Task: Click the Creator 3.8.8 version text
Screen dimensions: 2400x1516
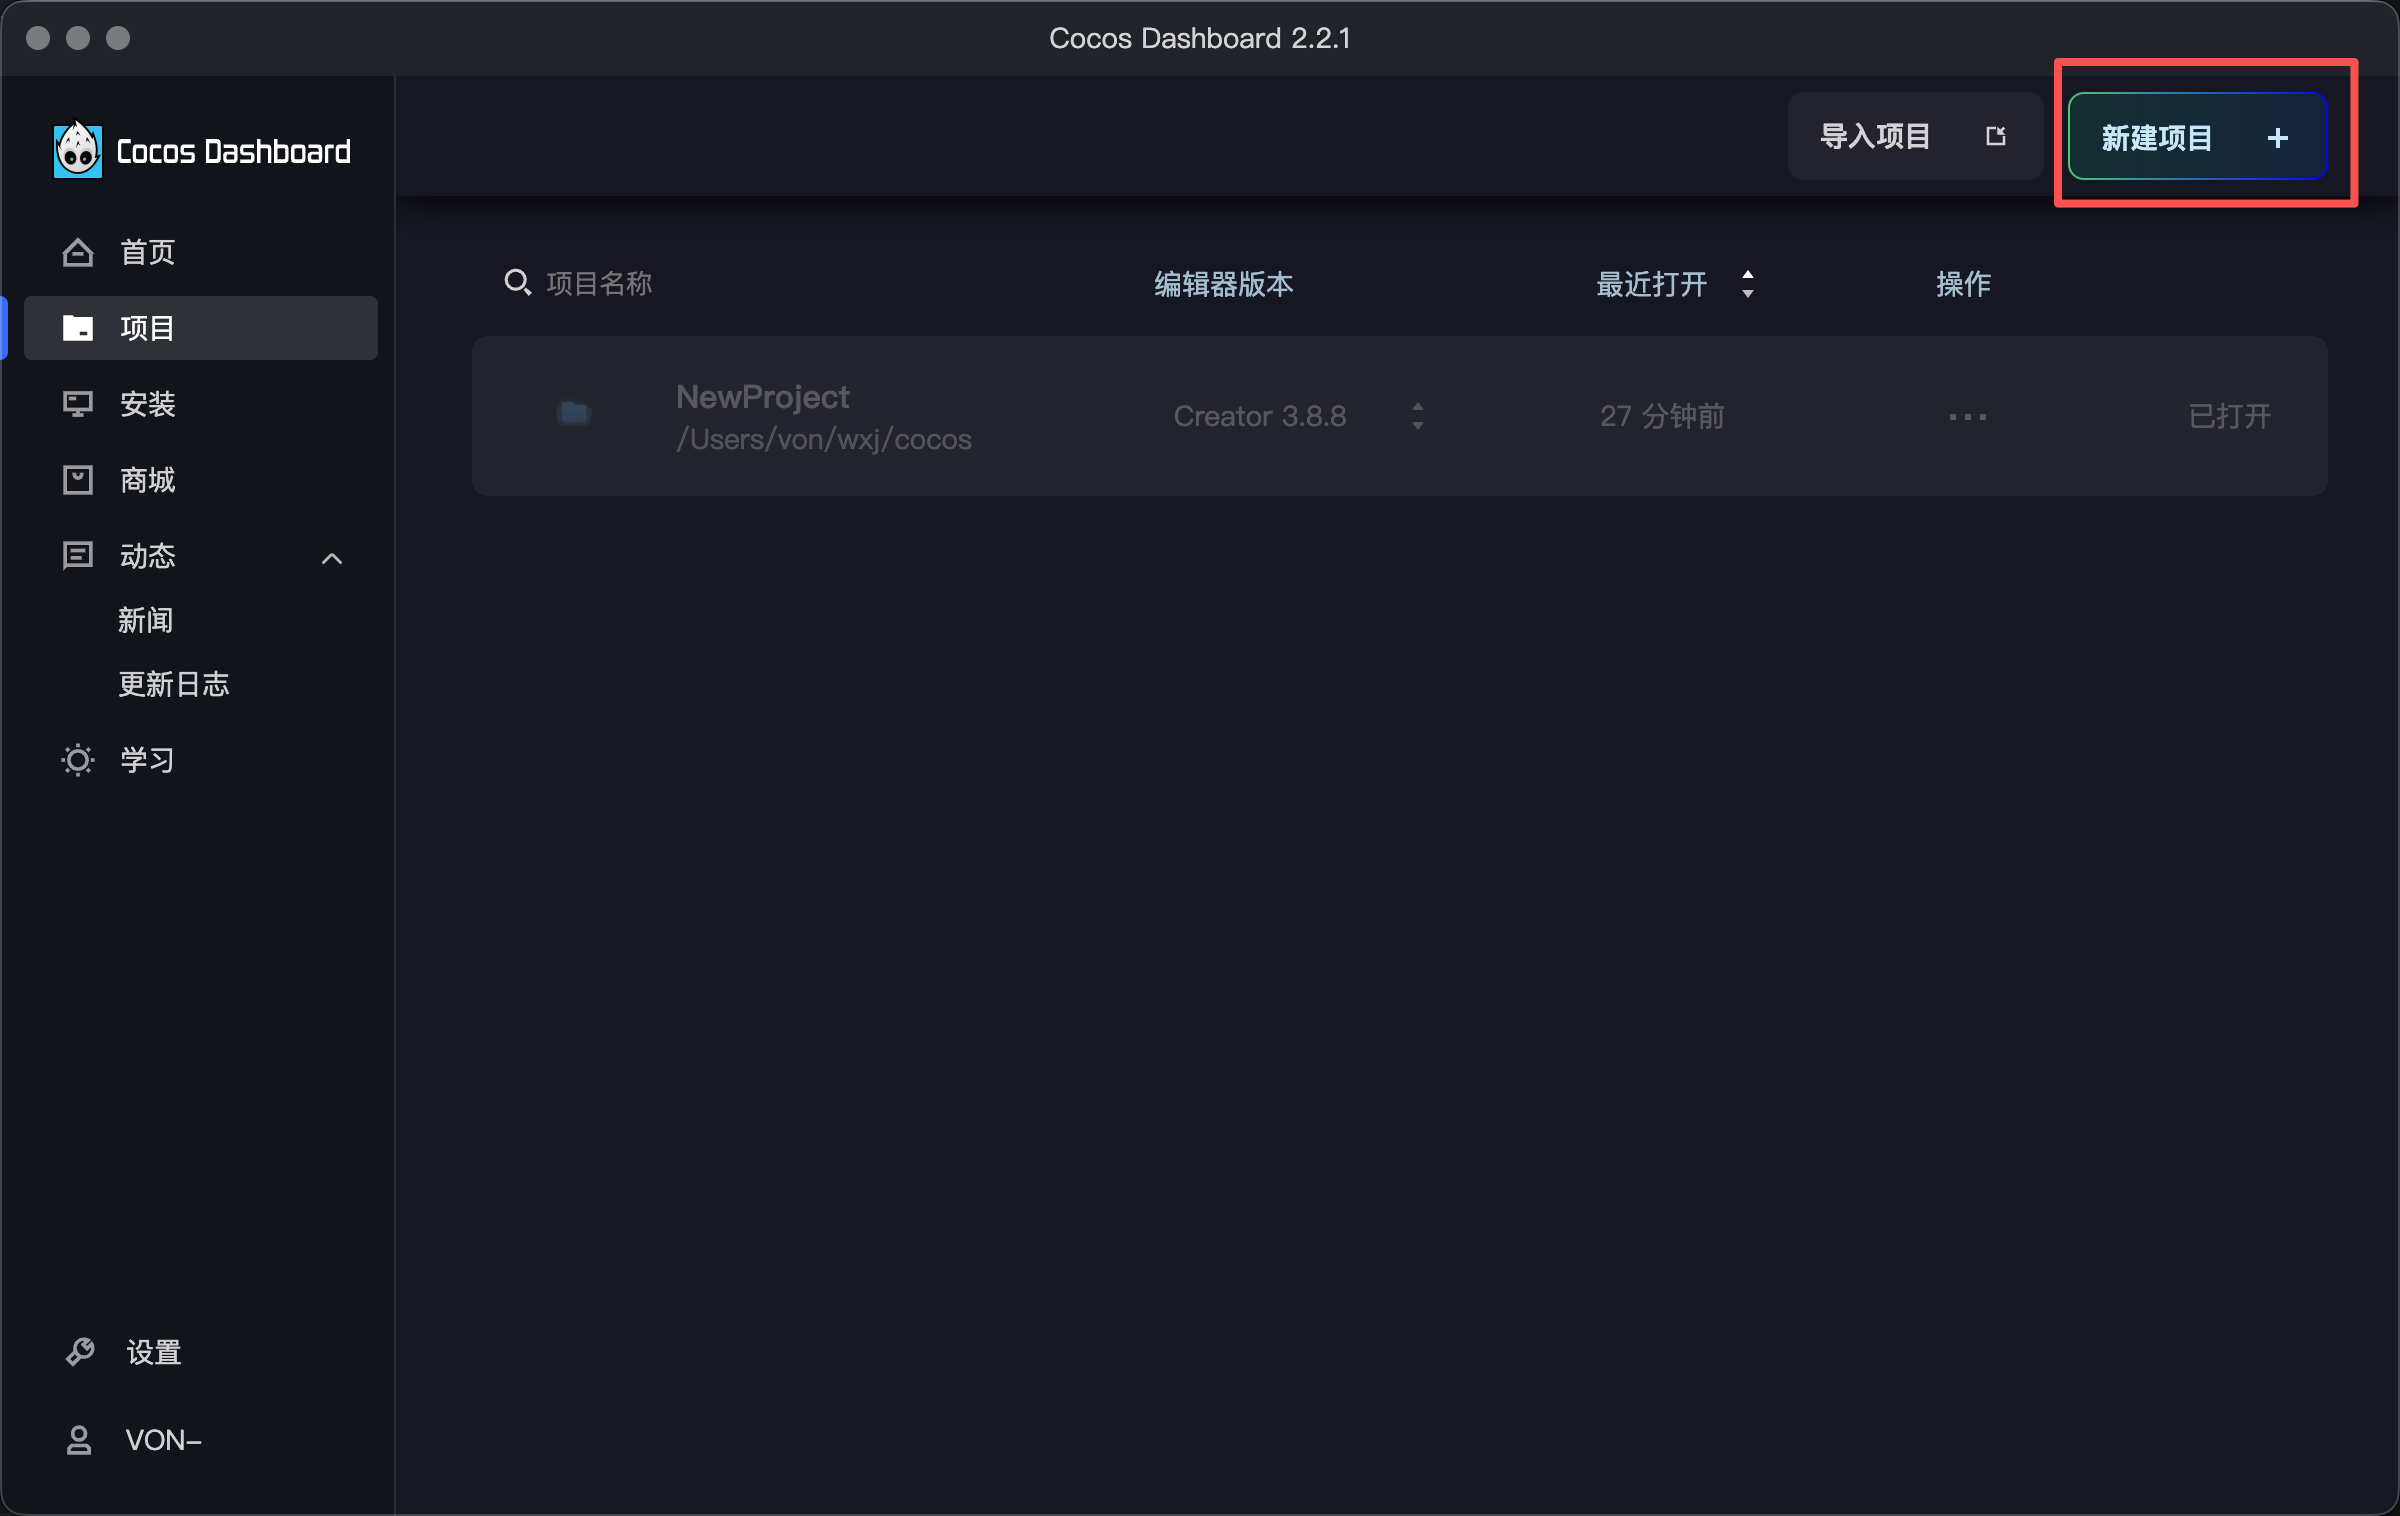Action: 1260,416
